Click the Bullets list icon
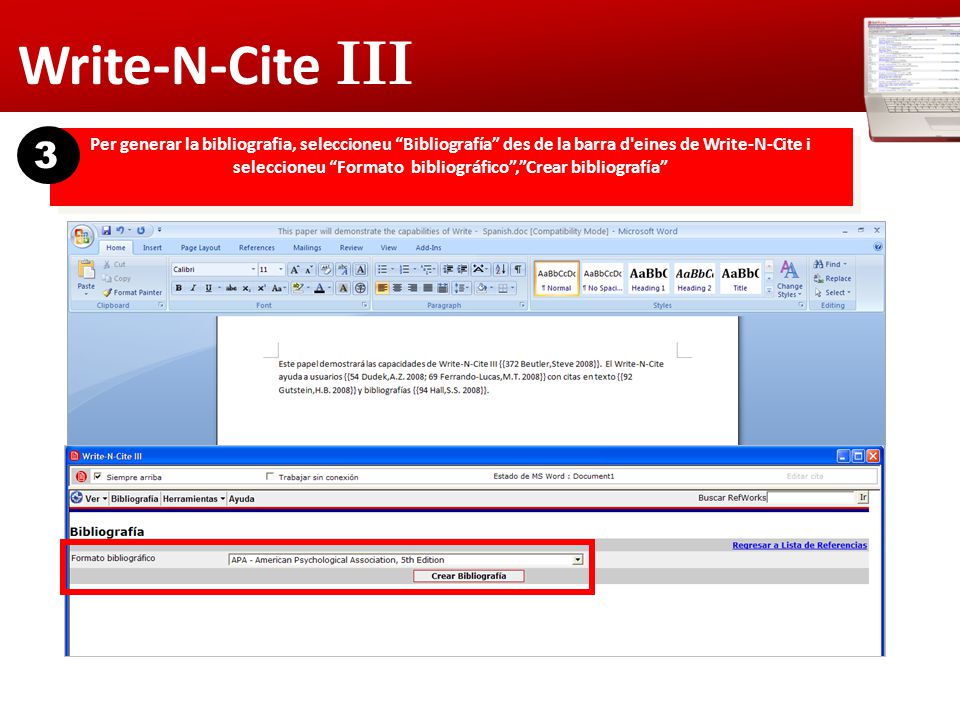The height and width of the screenshot is (720, 960). (382, 269)
